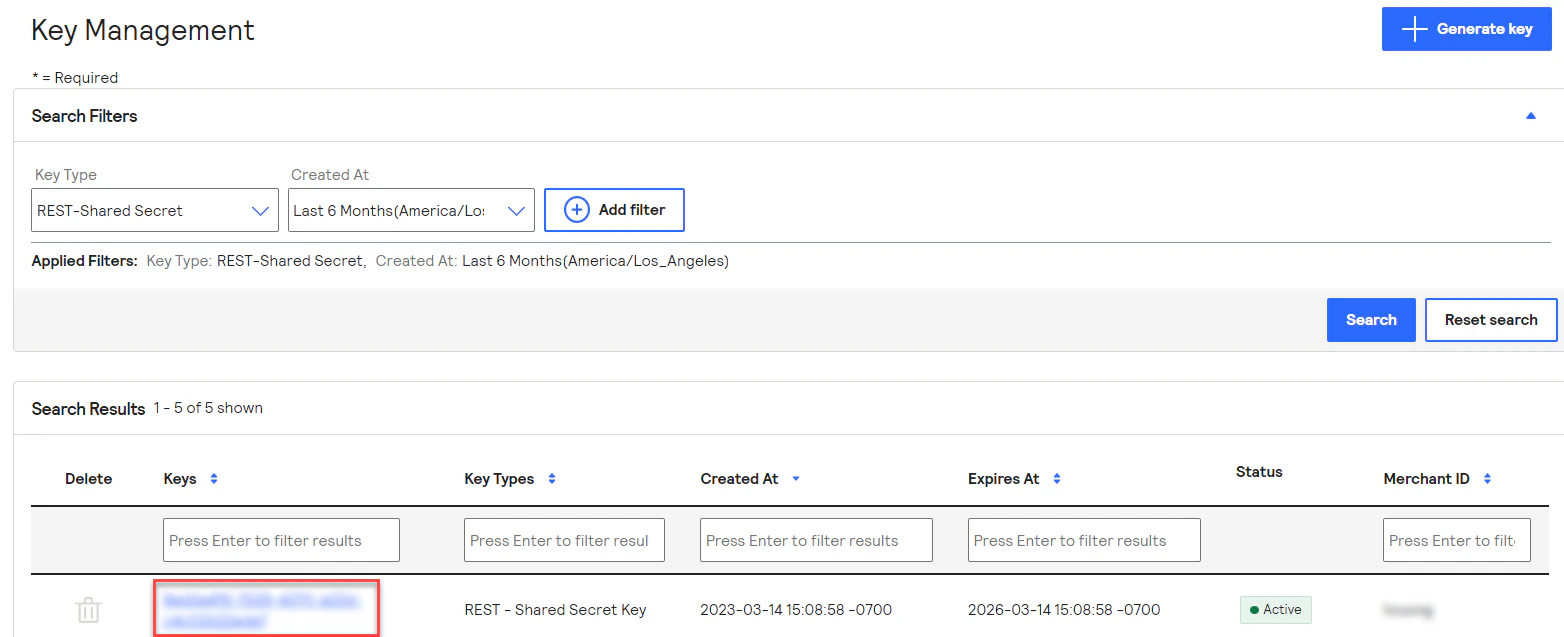Click the Reset search button
The image size is (1564, 637).
(1491, 320)
